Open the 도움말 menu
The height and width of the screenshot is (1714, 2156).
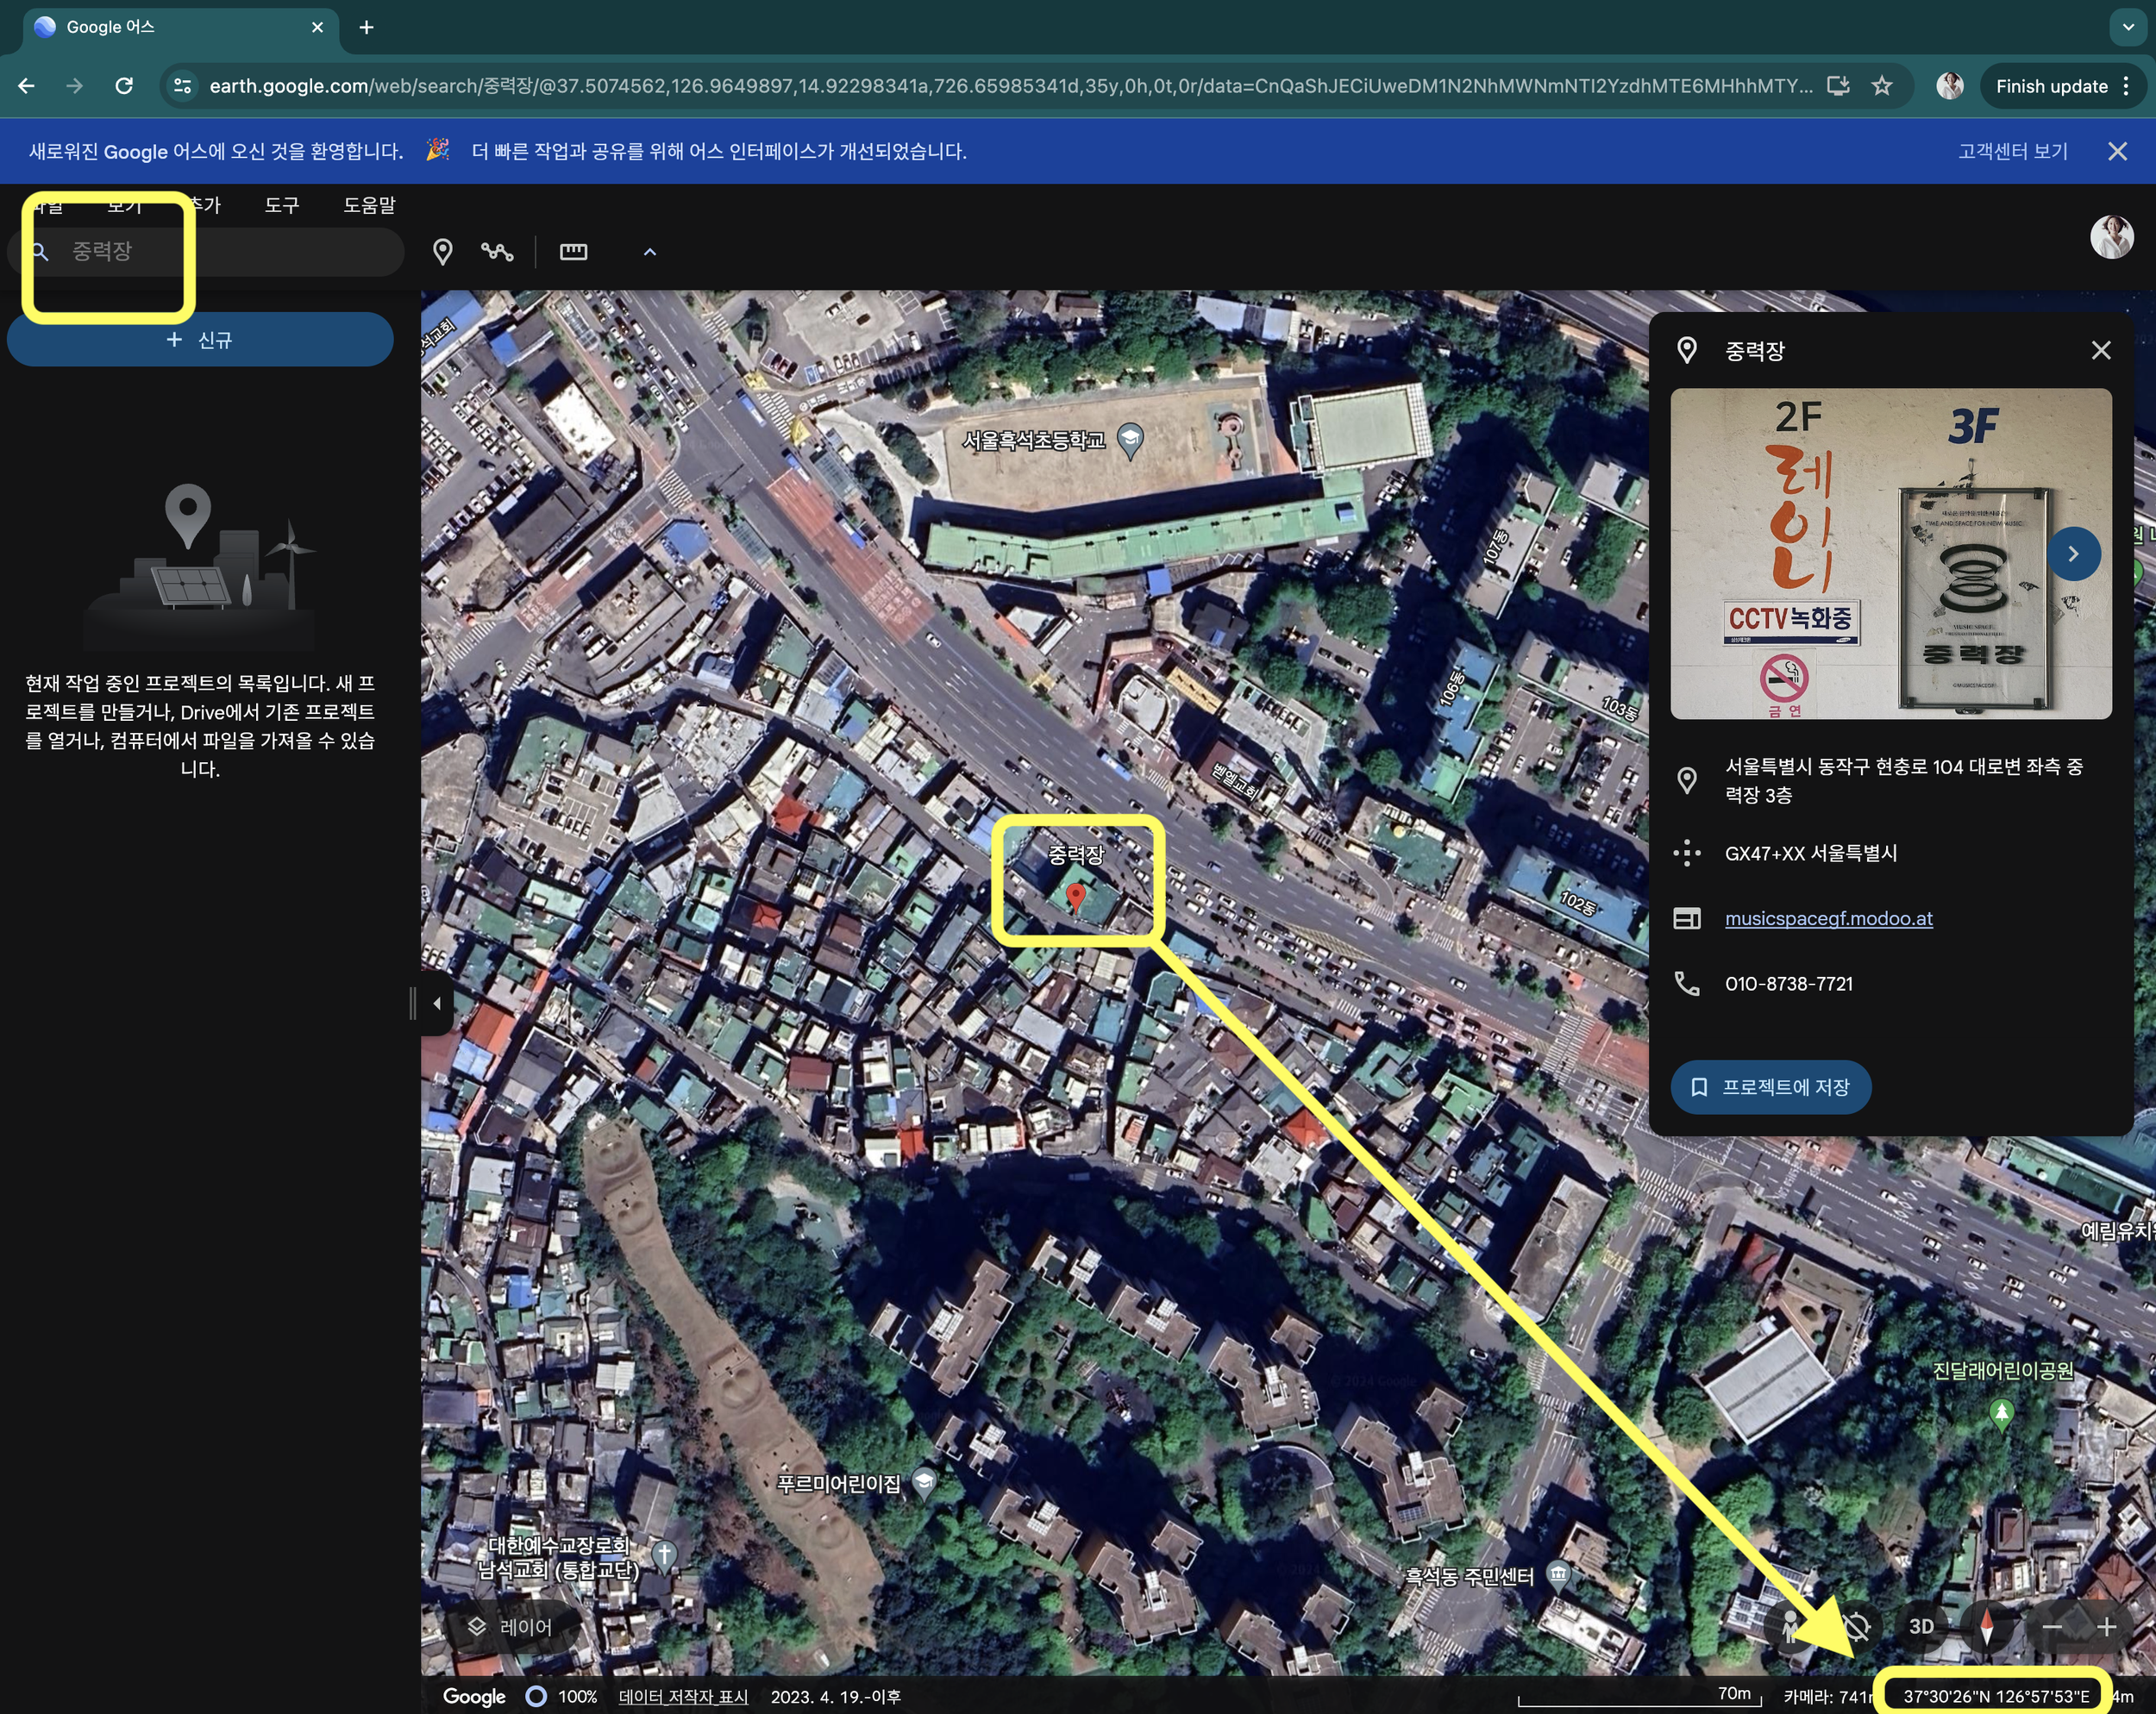coord(369,205)
